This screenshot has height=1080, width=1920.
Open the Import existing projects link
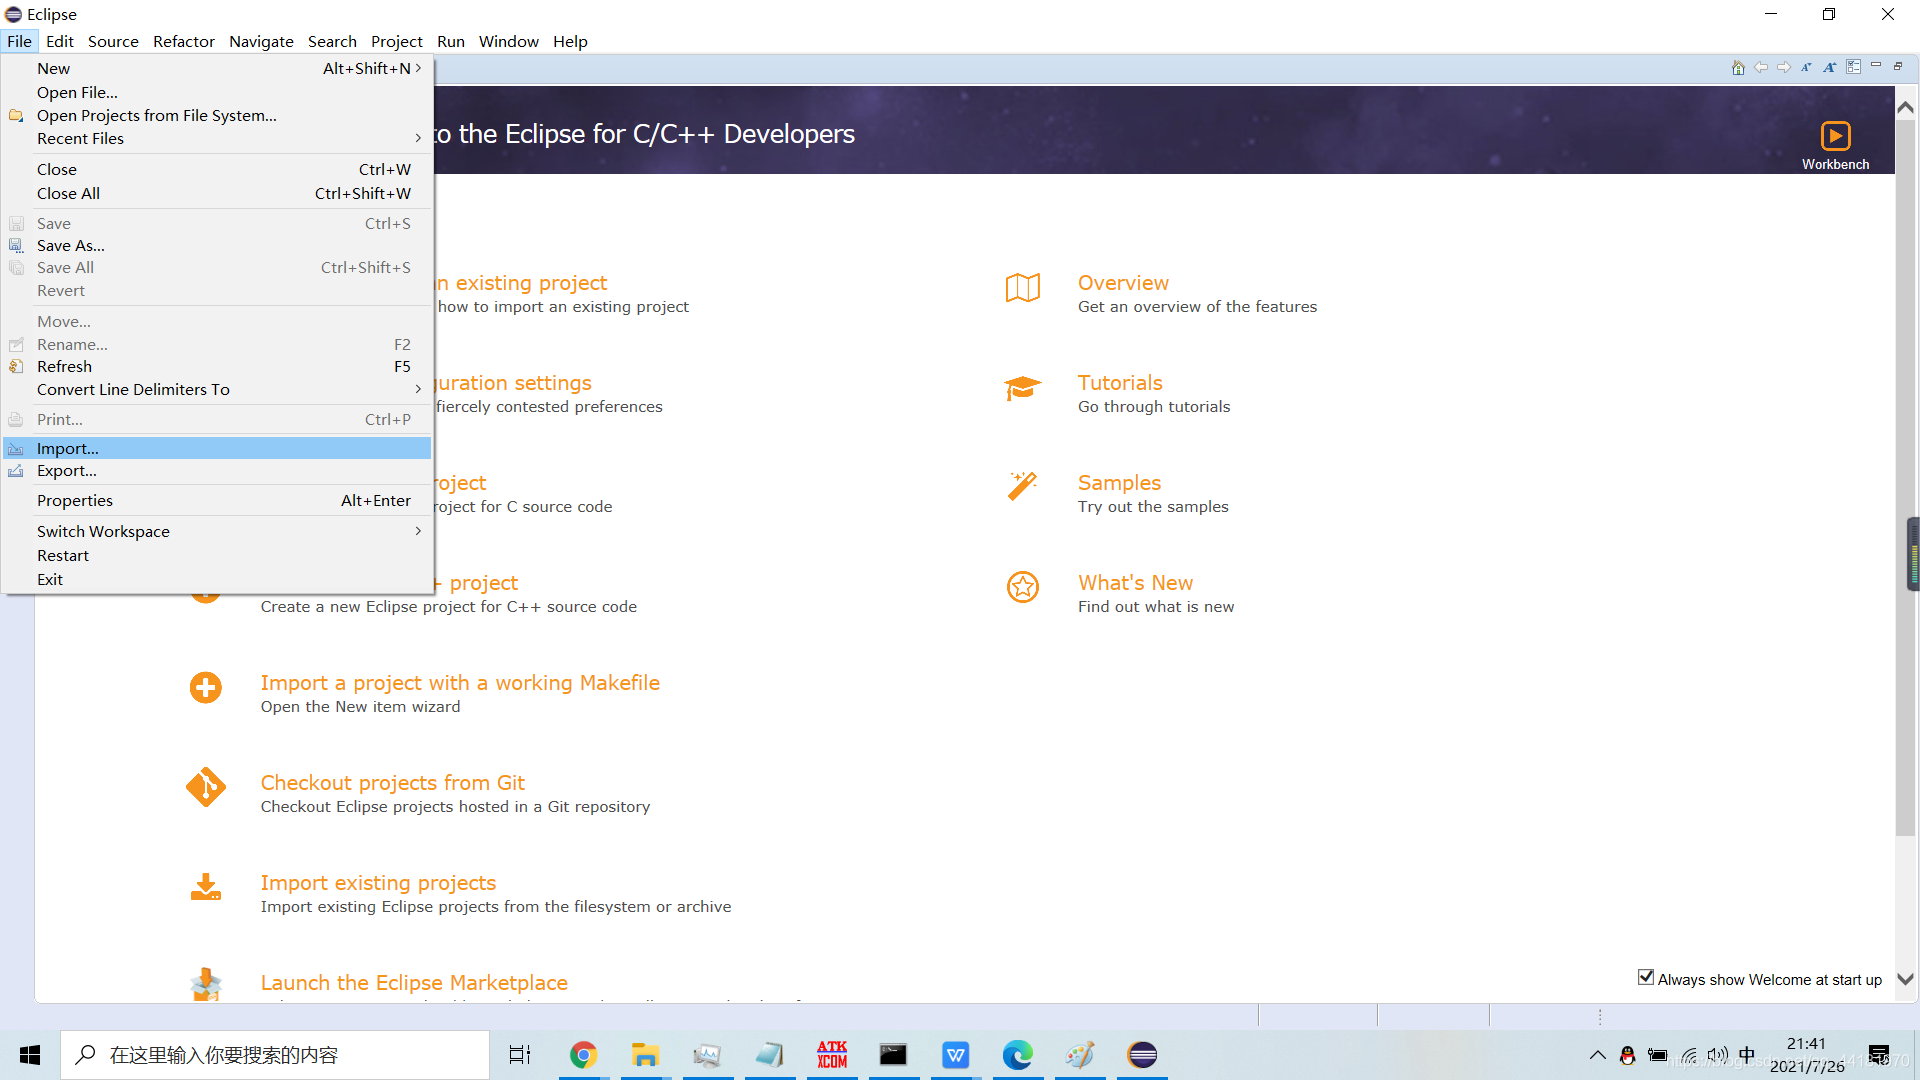point(378,883)
